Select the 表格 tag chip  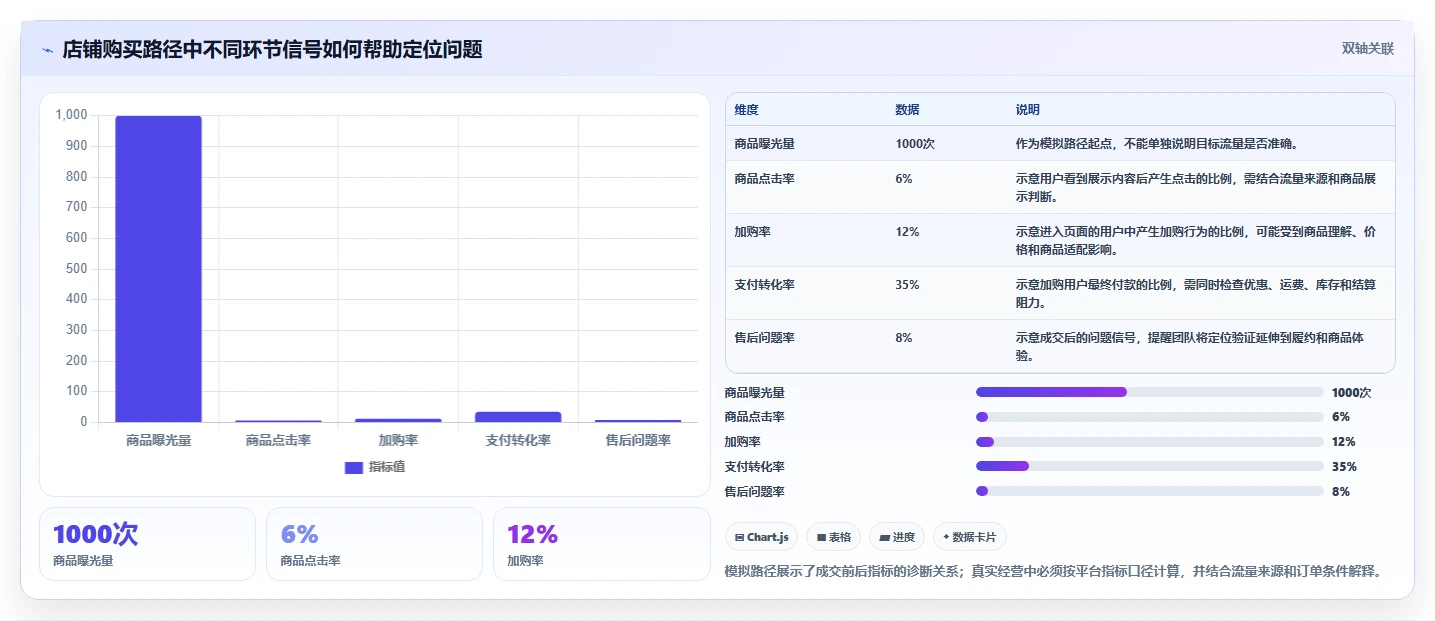(834, 537)
